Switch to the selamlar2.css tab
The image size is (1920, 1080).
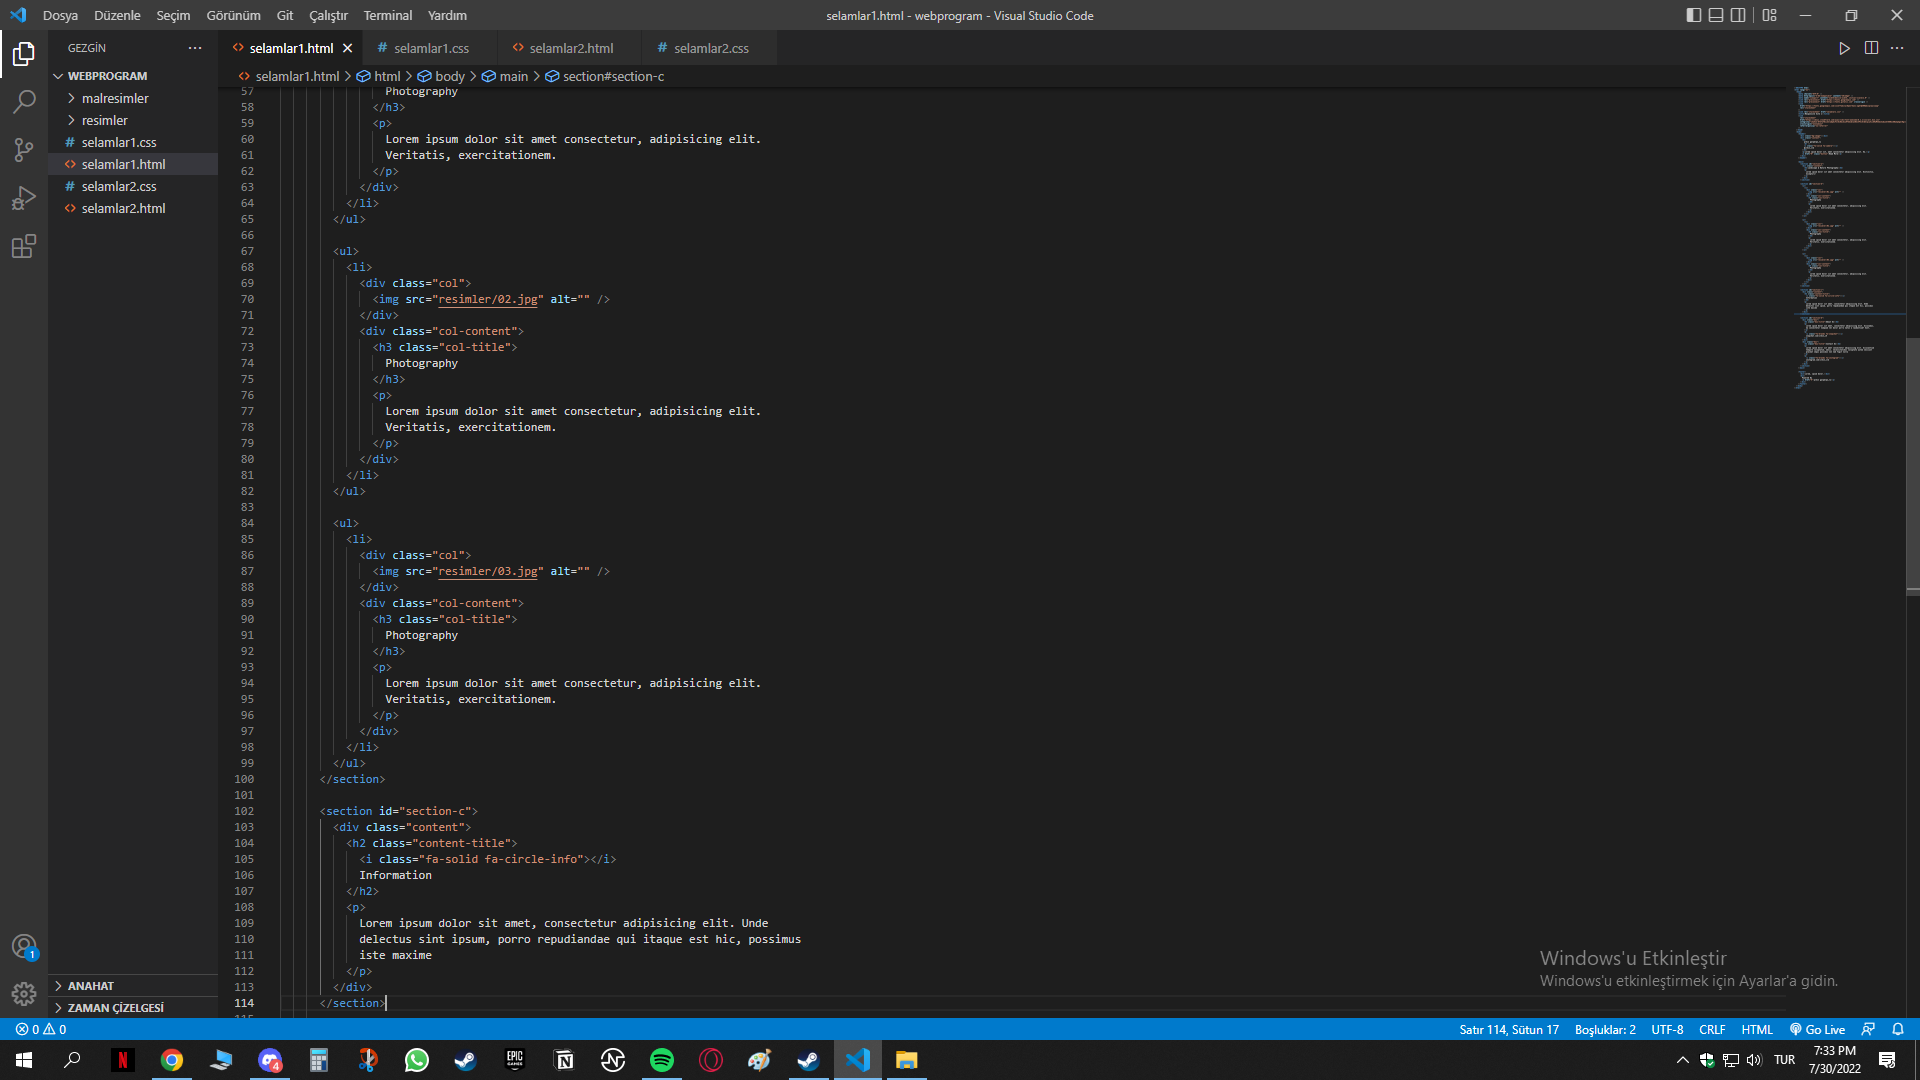point(710,48)
